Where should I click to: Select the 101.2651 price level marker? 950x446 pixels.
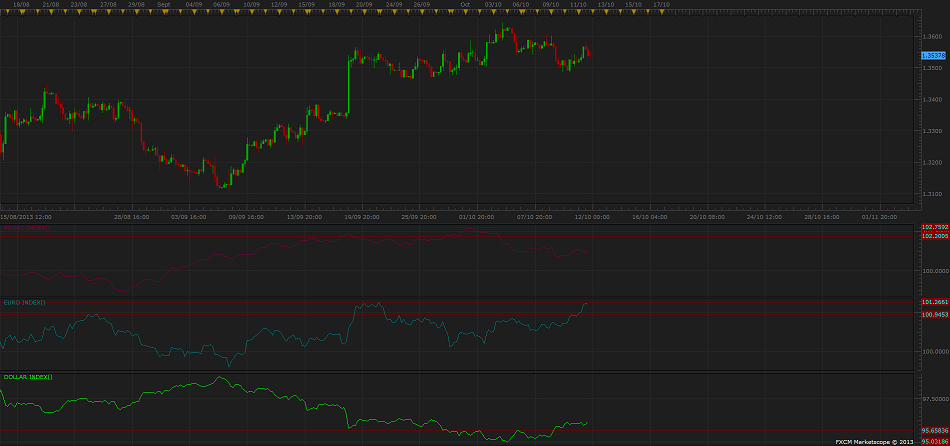tap(934, 302)
